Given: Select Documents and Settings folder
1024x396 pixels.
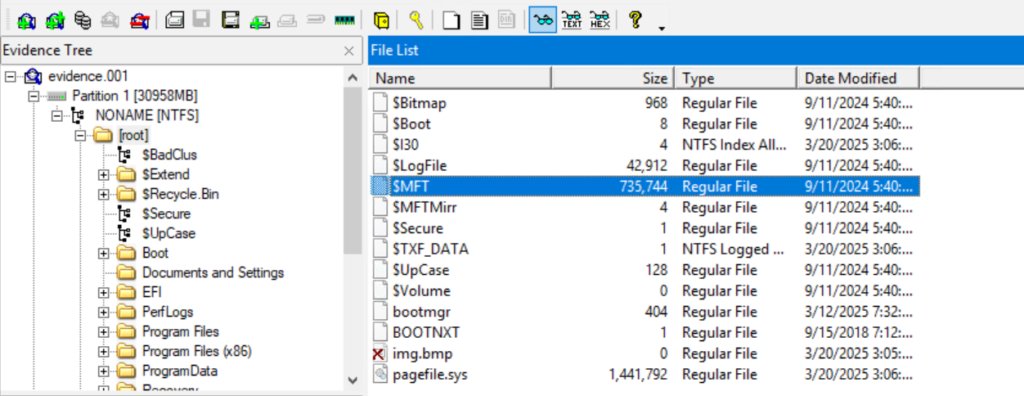Looking at the screenshot, I should 213,272.
